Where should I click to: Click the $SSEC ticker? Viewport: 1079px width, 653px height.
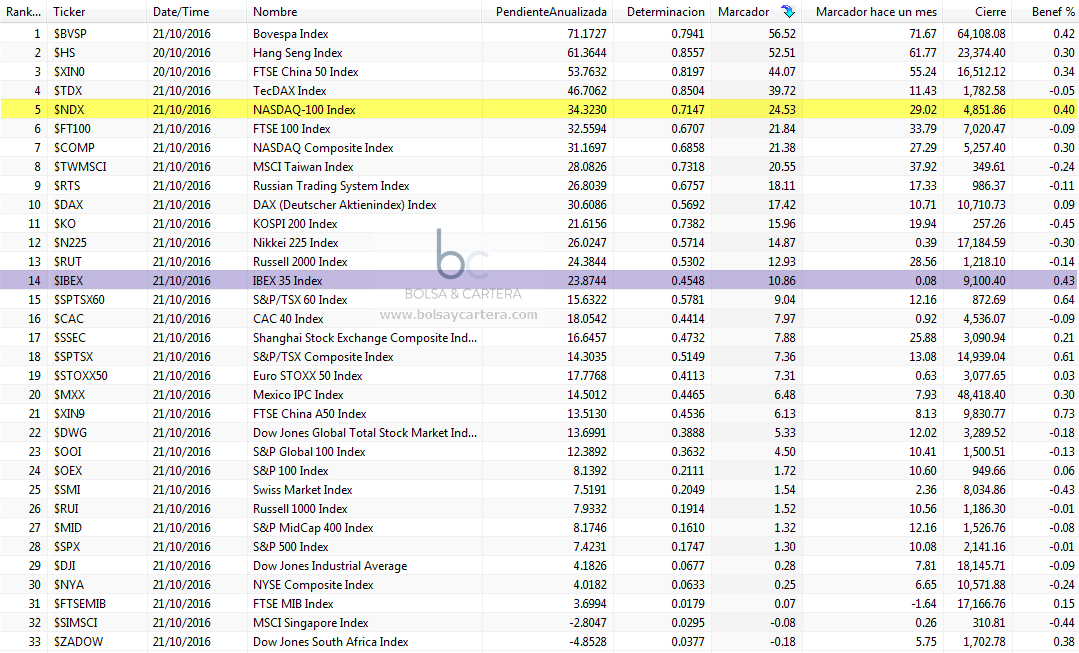[70, 338]
